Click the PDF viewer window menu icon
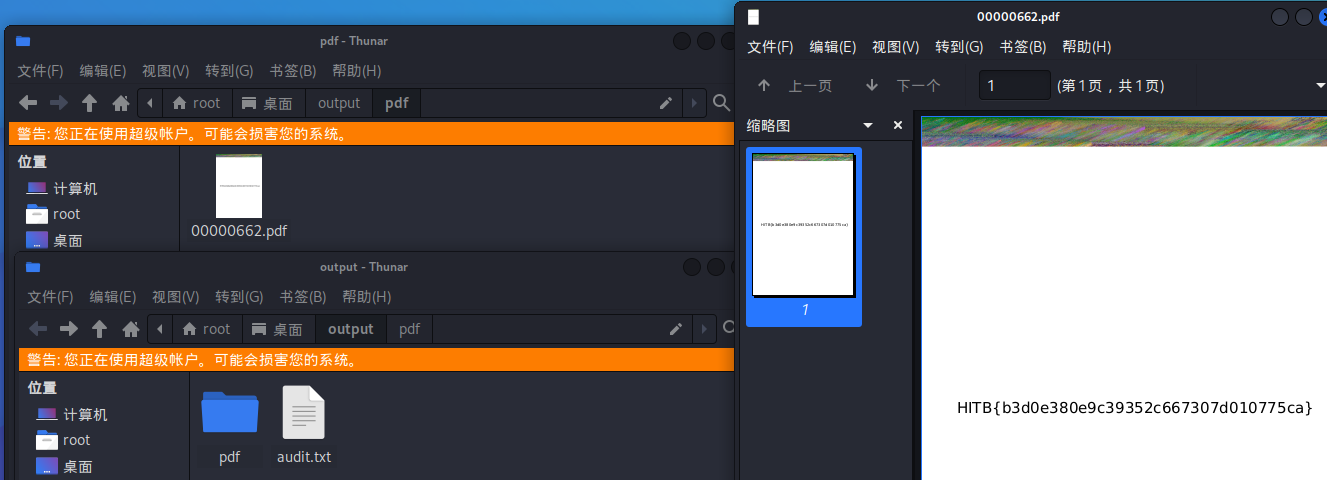The height and width of the screenshot is (480, 1327). pos(754,17)
